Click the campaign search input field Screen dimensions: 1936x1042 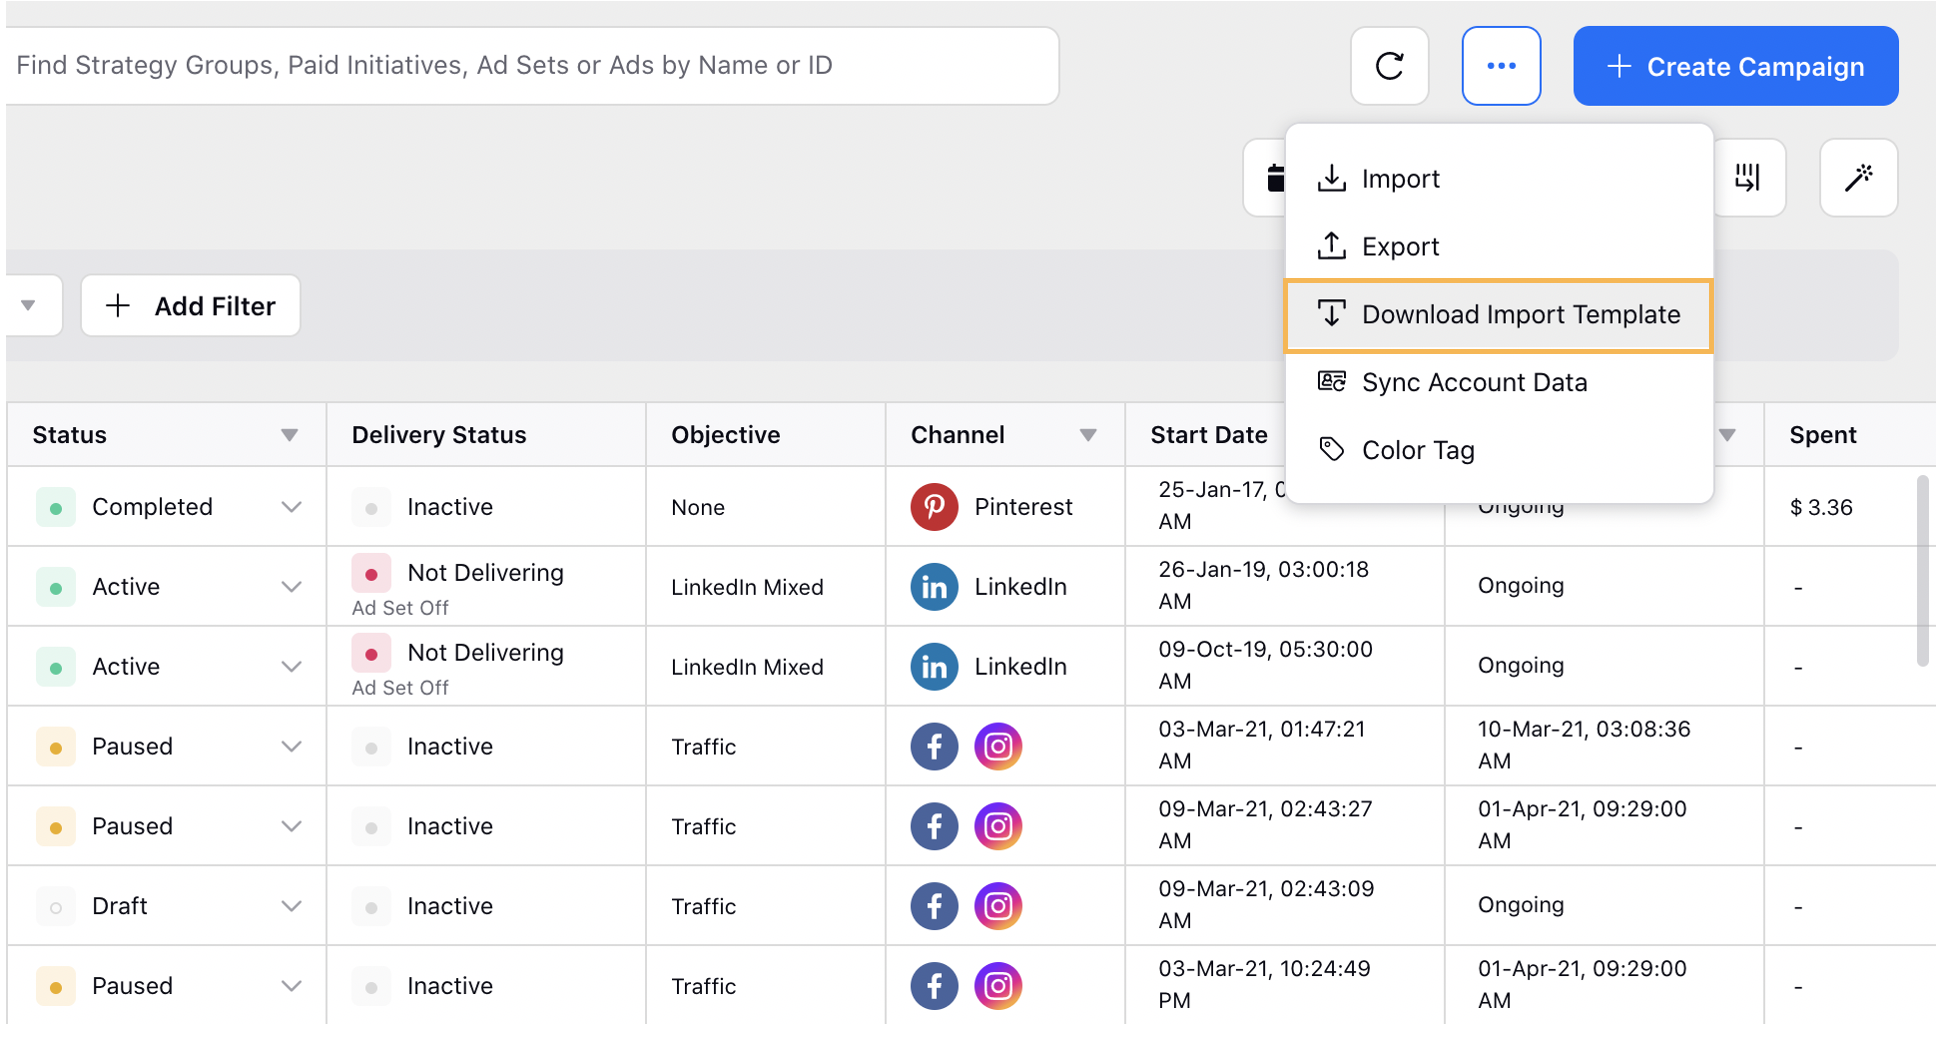530,66
